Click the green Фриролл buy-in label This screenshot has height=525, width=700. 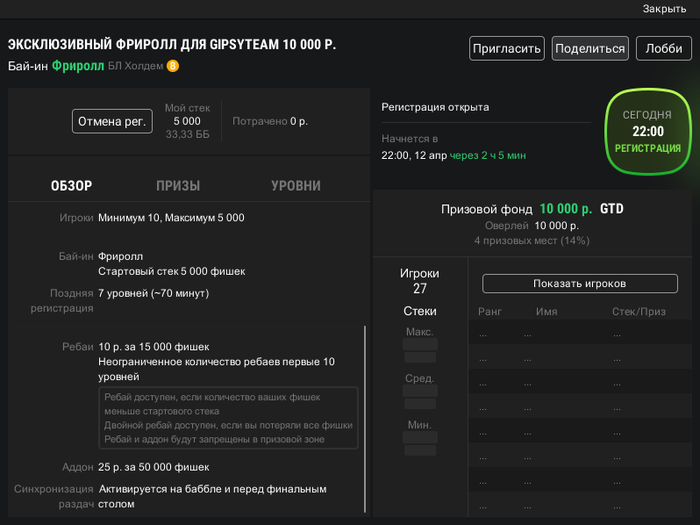point(78,66)
